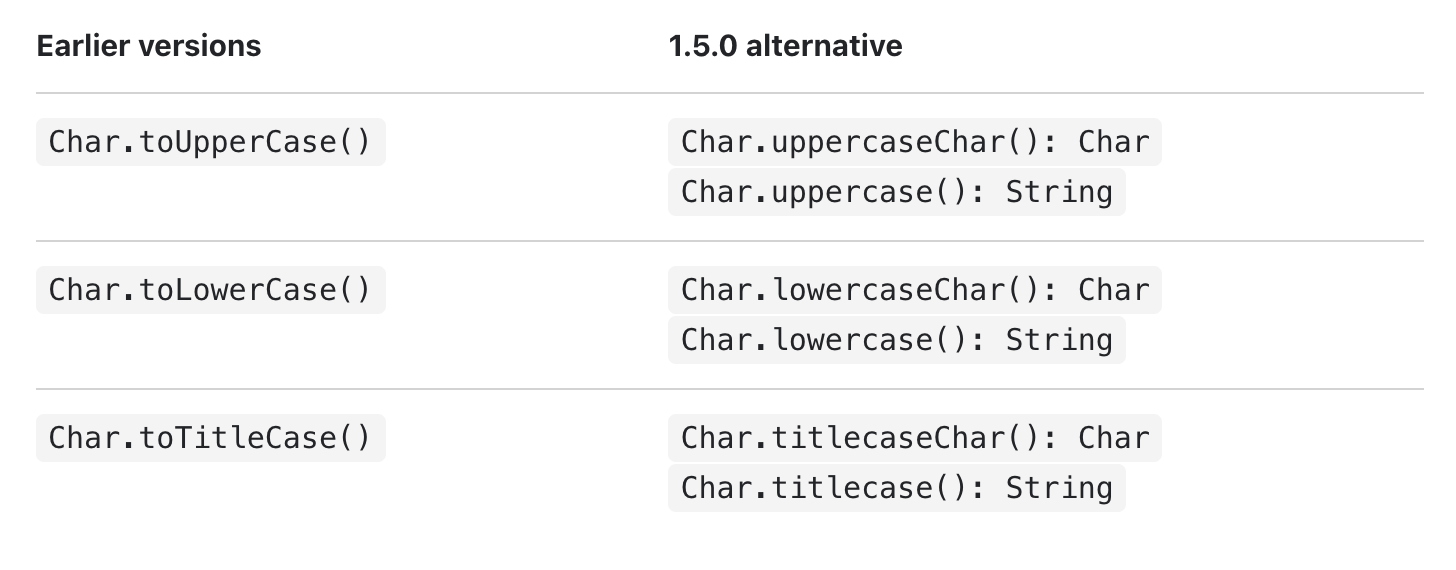The image size is (1456, 570).
Task: Click the "Earlier versions" column header
Action: tap(148, 46)
